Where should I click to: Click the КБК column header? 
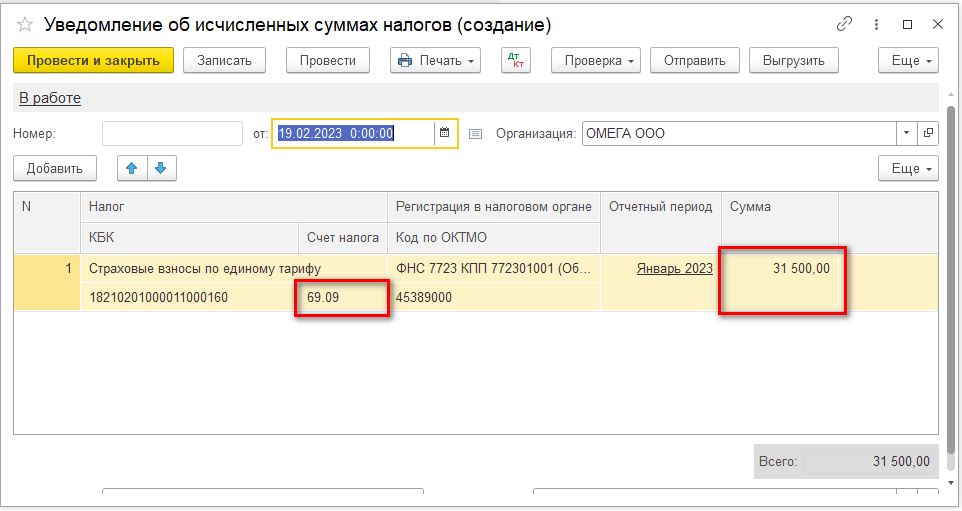[190, 237]
